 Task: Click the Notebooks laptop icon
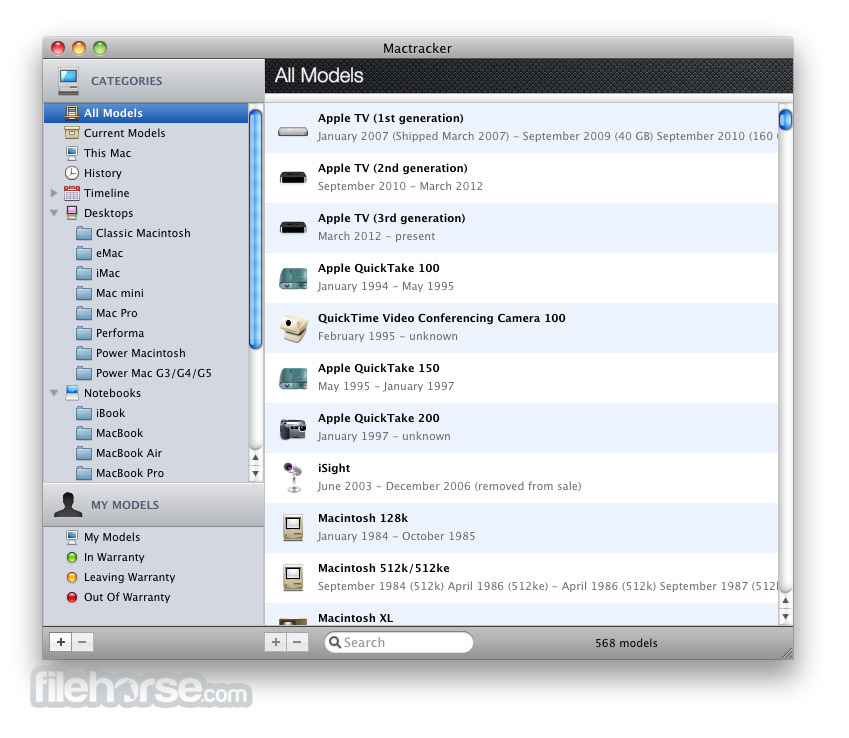point(71,393)
